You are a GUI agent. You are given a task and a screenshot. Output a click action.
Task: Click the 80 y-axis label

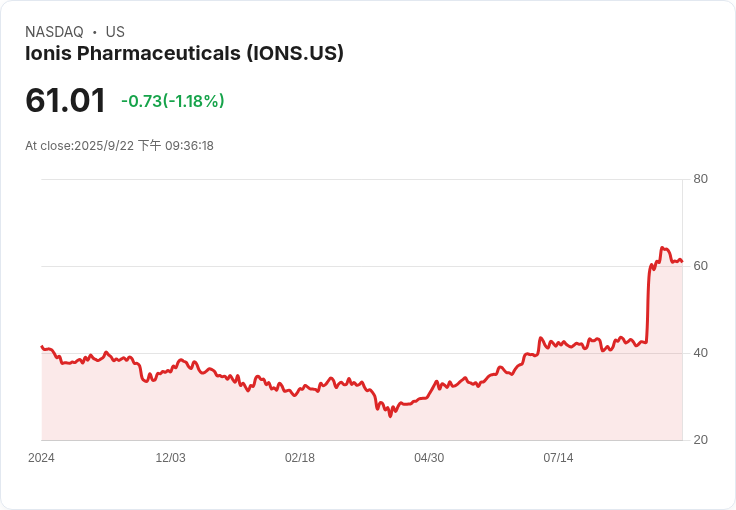(701, 179)
